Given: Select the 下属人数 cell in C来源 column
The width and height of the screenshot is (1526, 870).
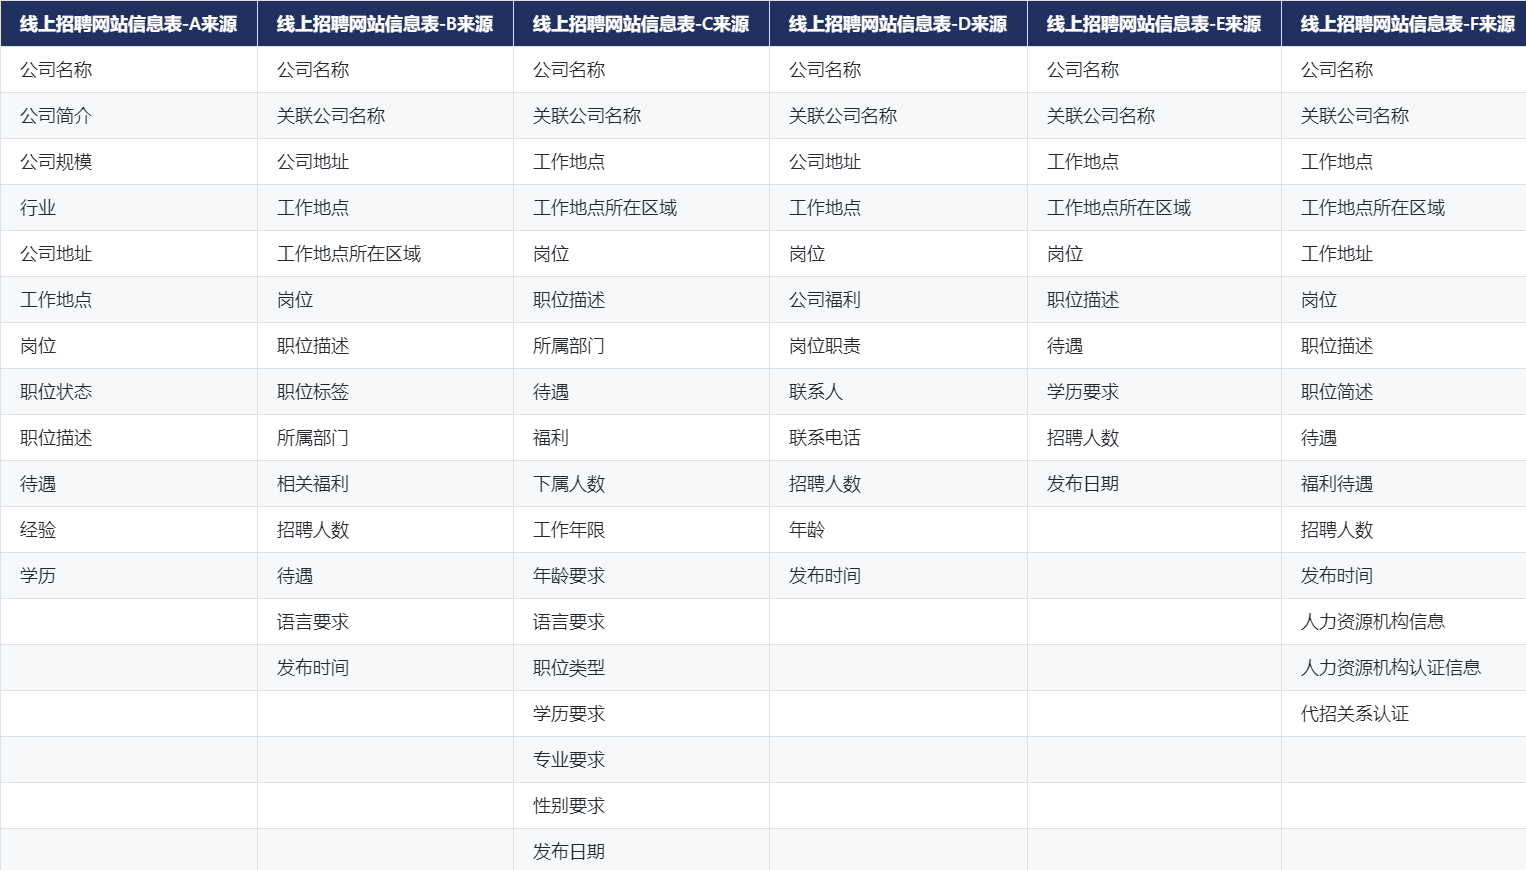Looking at the screenshot, I should (x=641, y=484).
